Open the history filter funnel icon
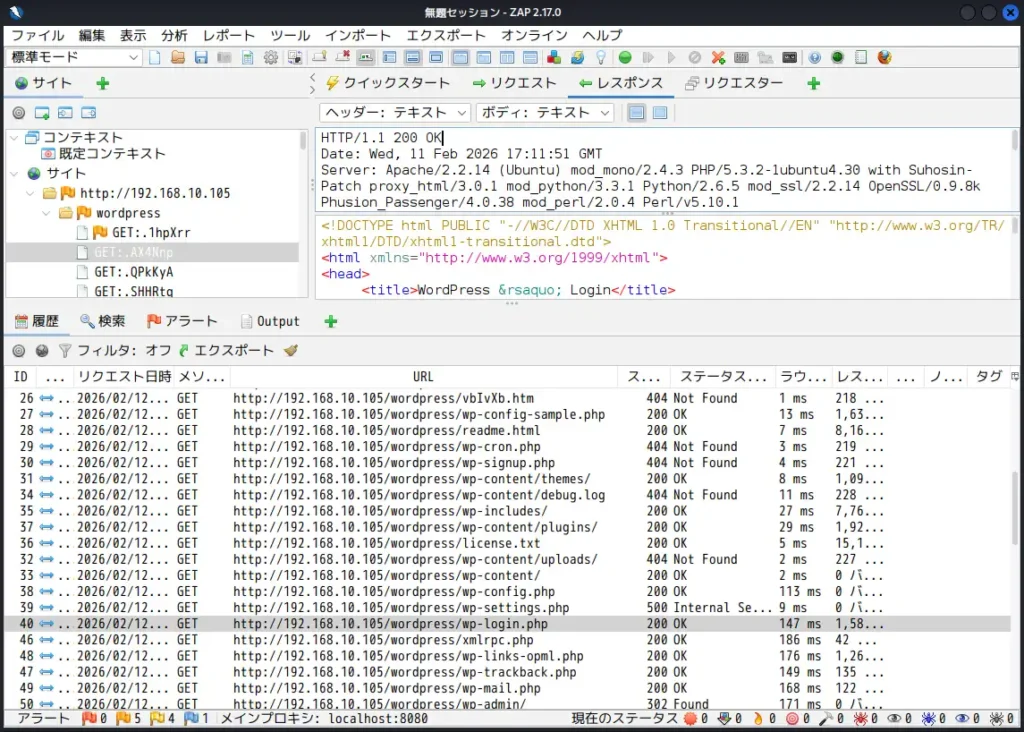 tap(64, 351)
